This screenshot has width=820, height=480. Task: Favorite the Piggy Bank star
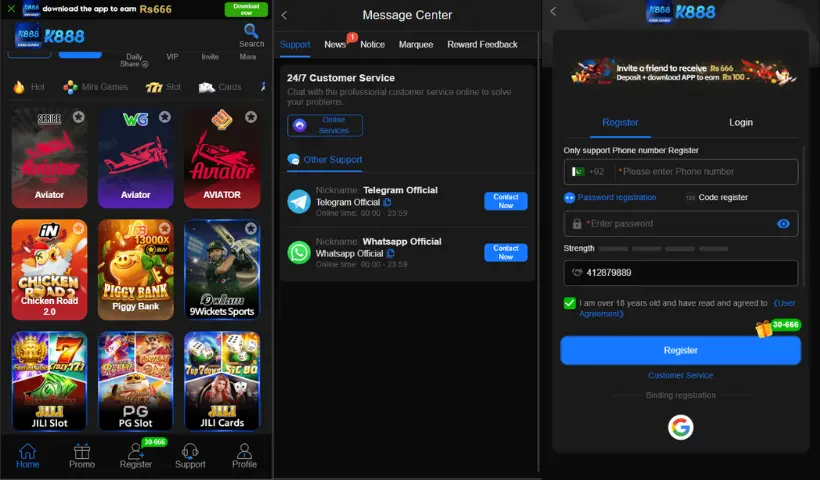point(165,228)
